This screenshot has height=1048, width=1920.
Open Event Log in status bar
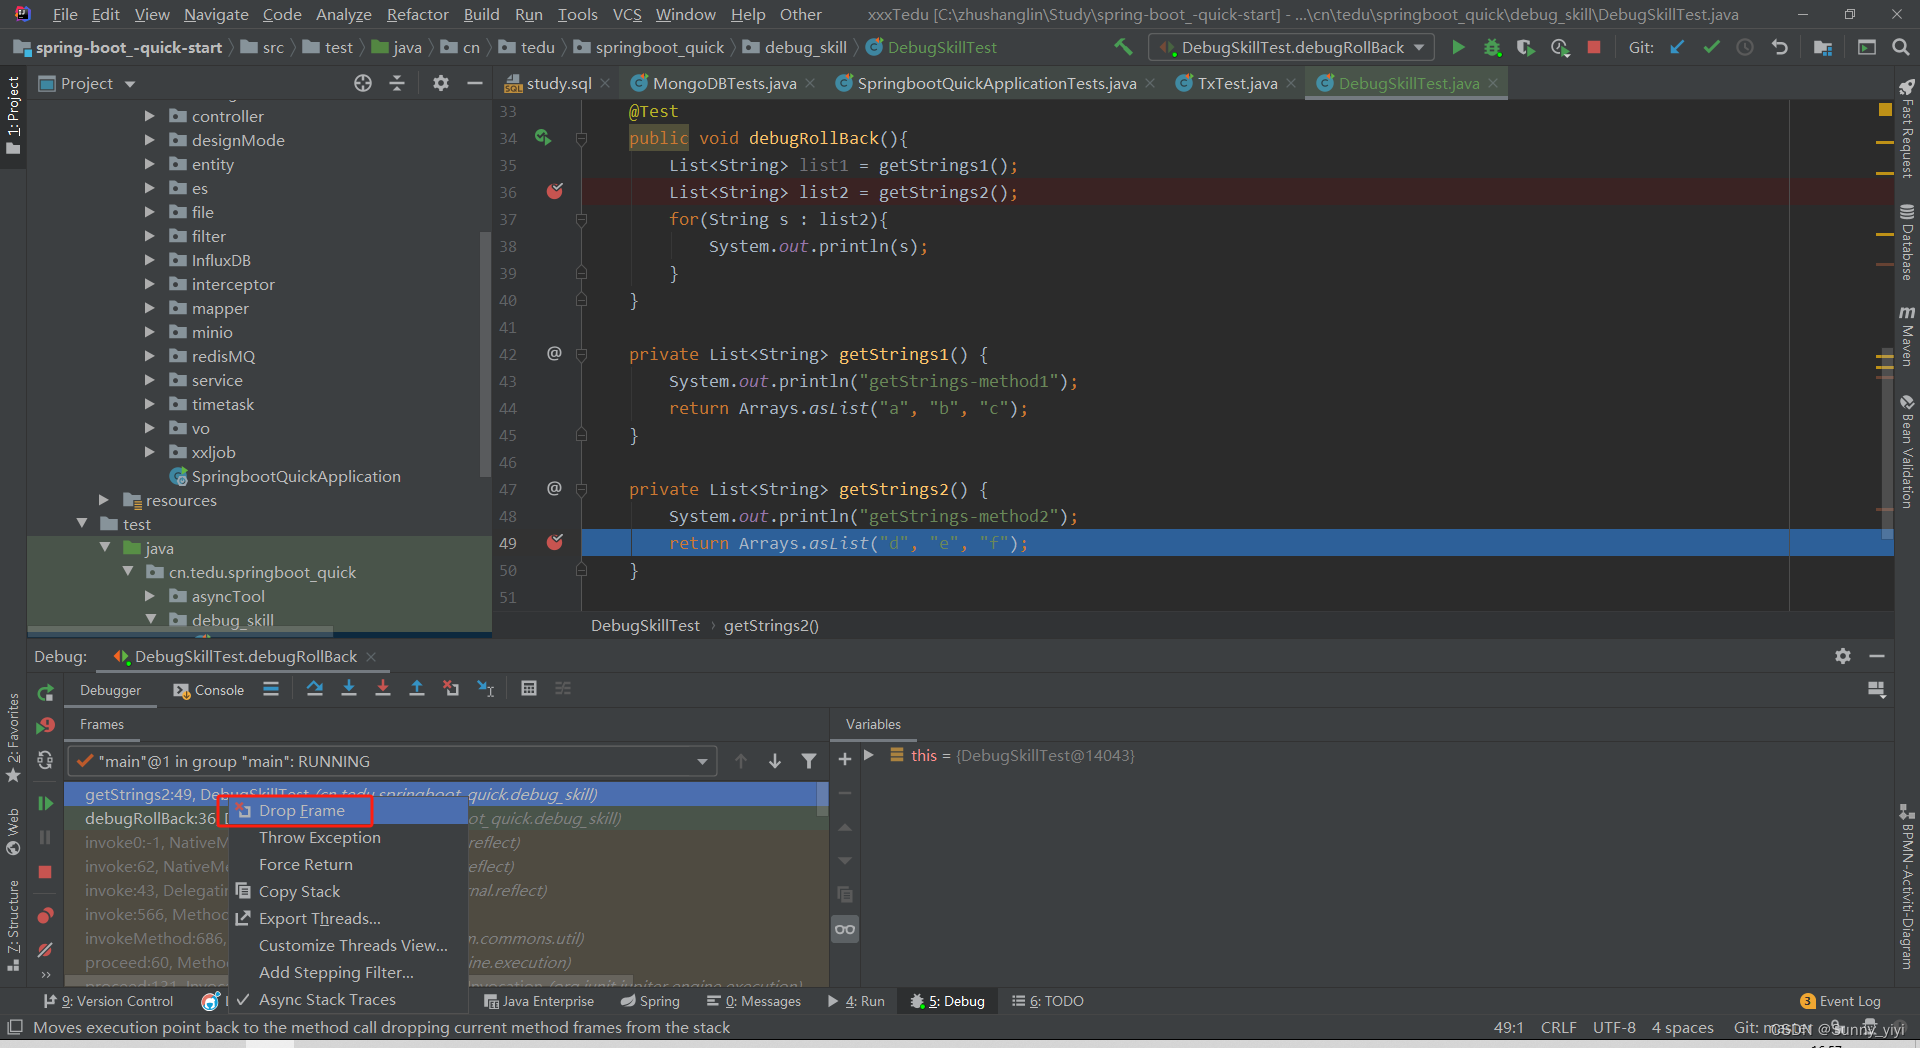point(1840,1001)
